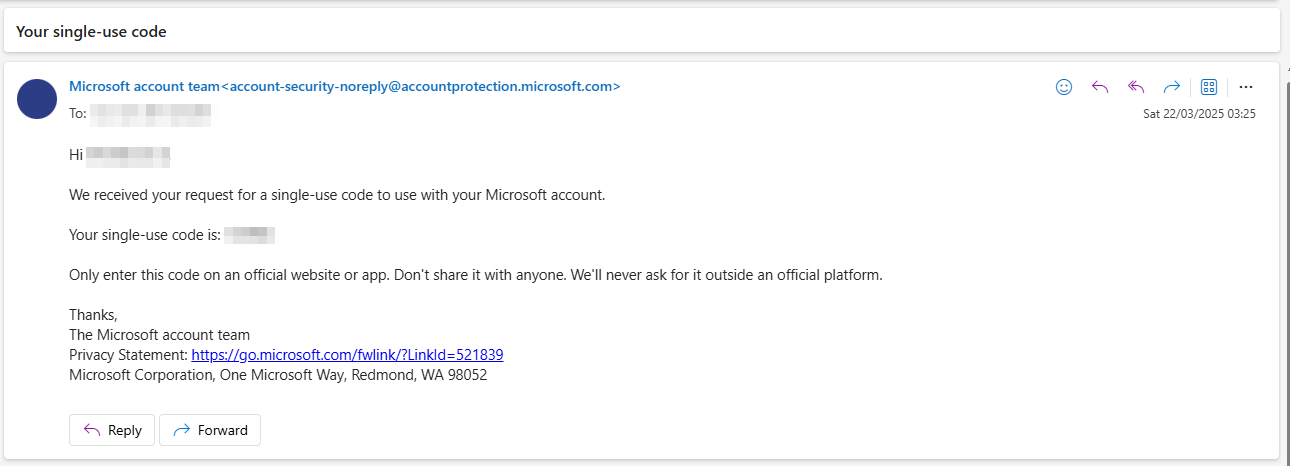Viewport: 1290px width, 466px height.
Task: Click the Reply button below the message
Action: coord(112,430)
